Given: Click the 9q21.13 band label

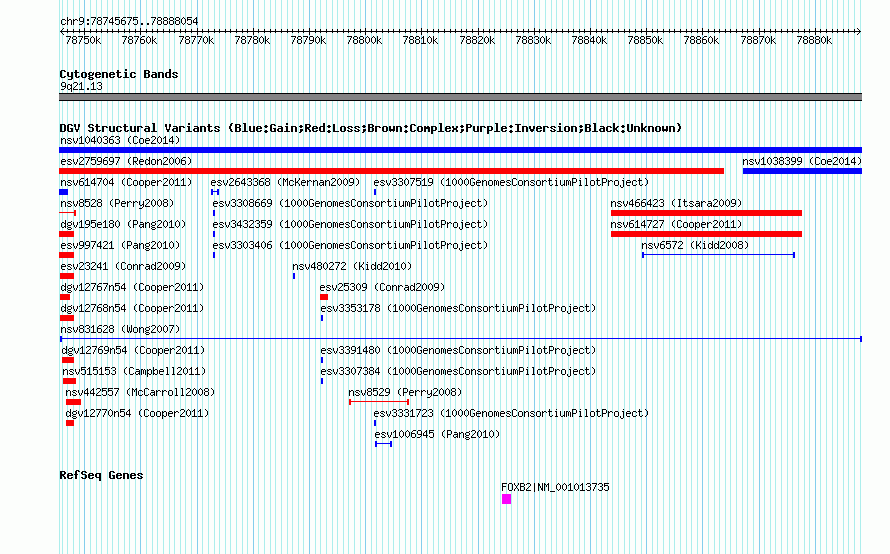Looking at the screenshot, I should point(81,86).
